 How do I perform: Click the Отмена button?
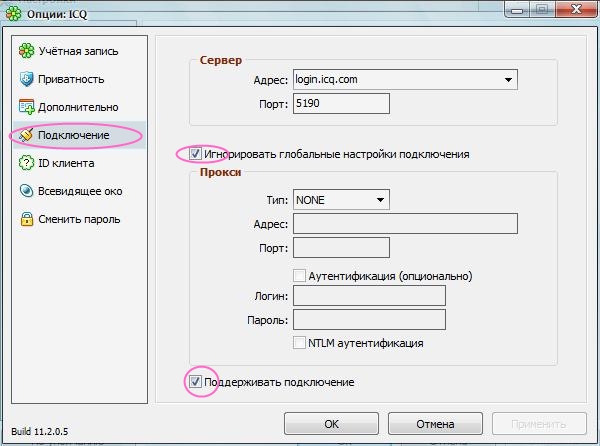coord(435,423)
